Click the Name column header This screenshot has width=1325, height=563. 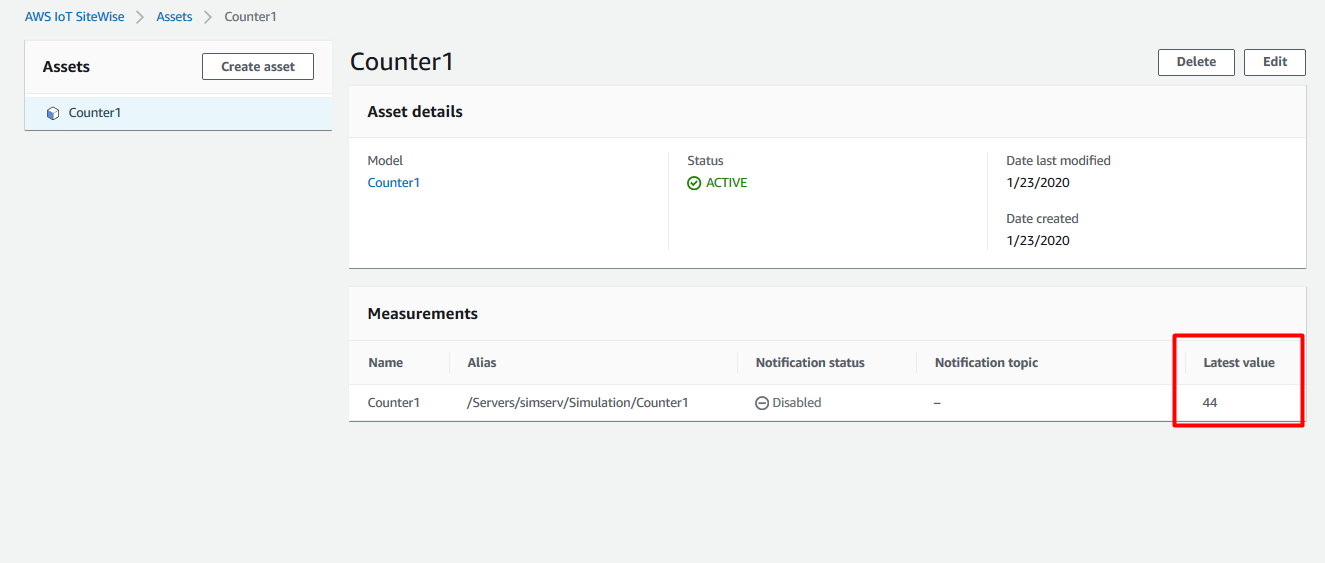click(x=385, y=363)
